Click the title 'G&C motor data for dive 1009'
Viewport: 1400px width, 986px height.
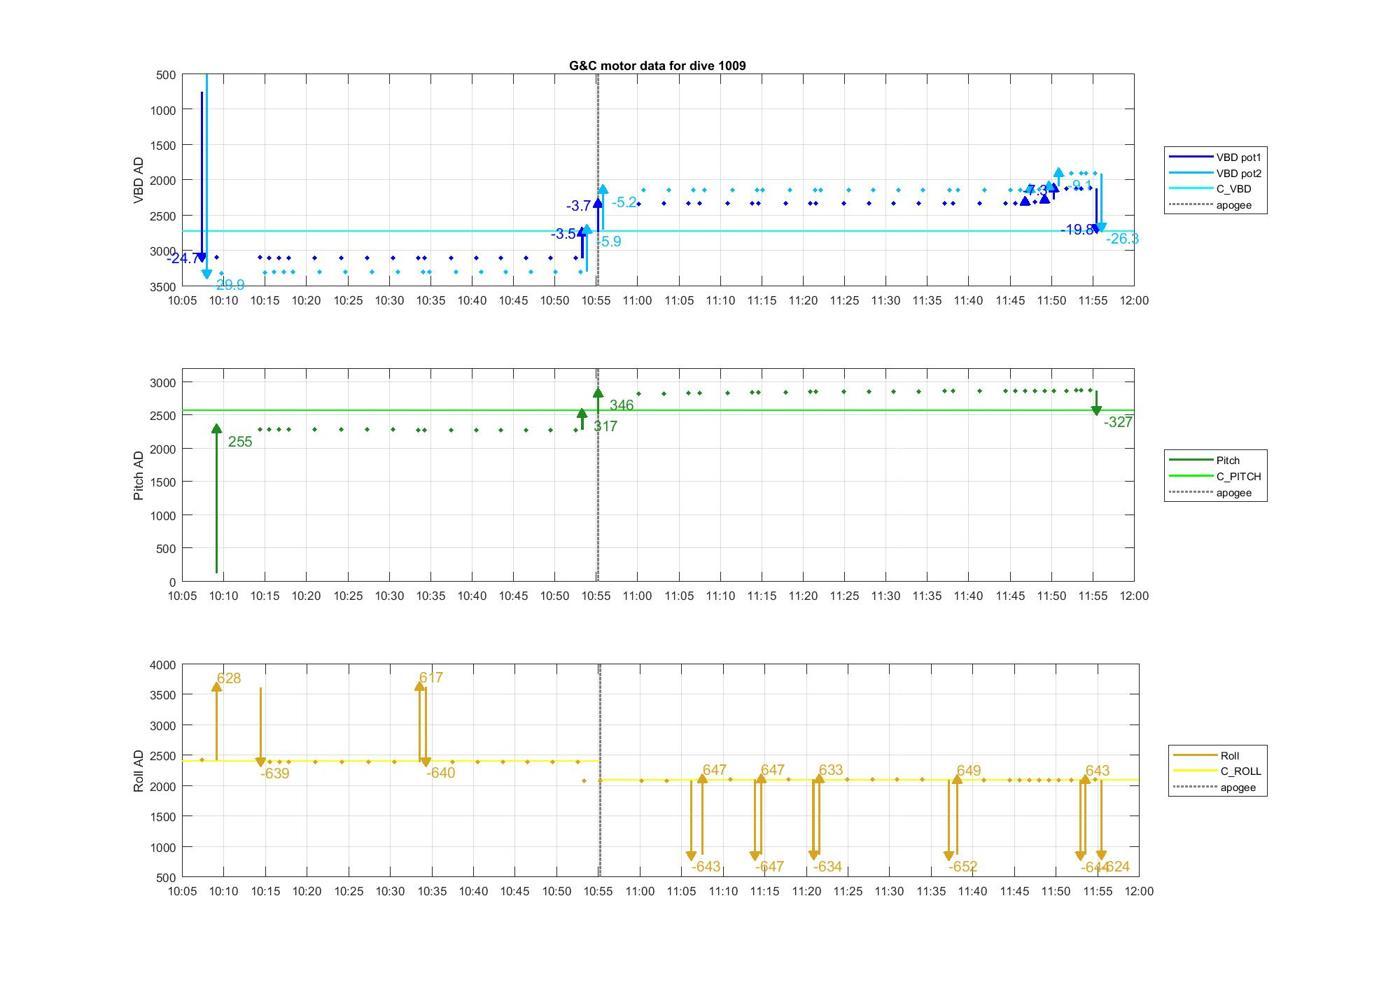tap(657, 66)
